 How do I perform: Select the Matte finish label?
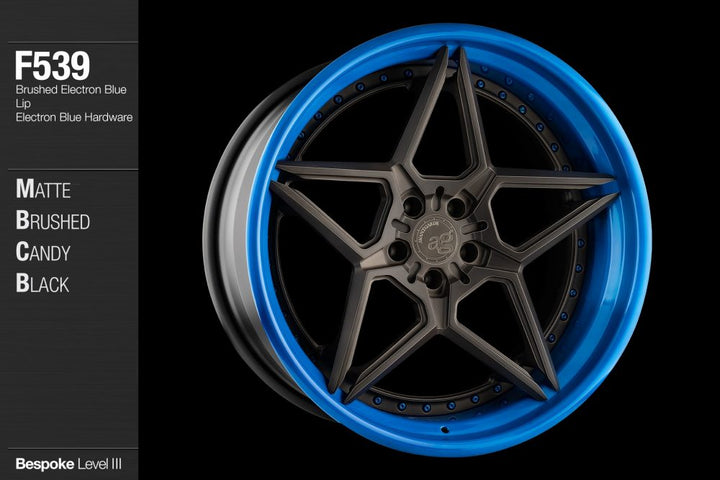44,189
